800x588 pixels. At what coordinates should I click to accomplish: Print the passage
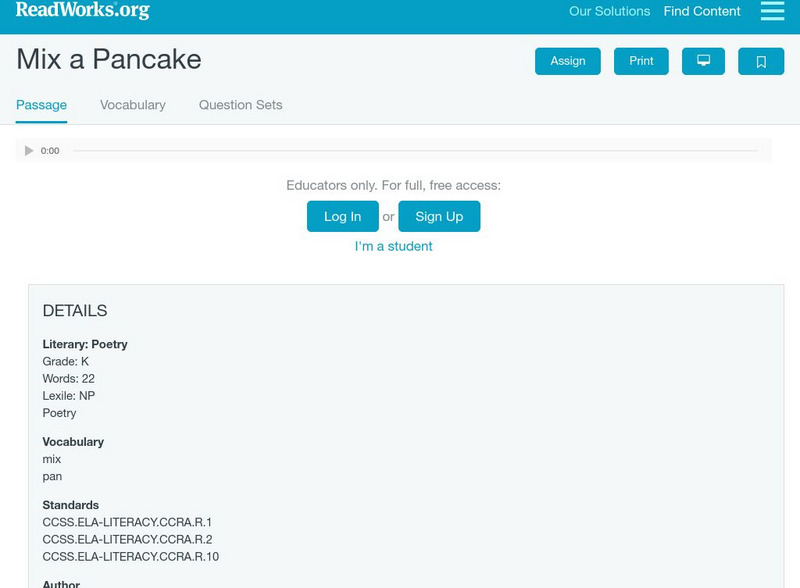(x=641, y=60)
